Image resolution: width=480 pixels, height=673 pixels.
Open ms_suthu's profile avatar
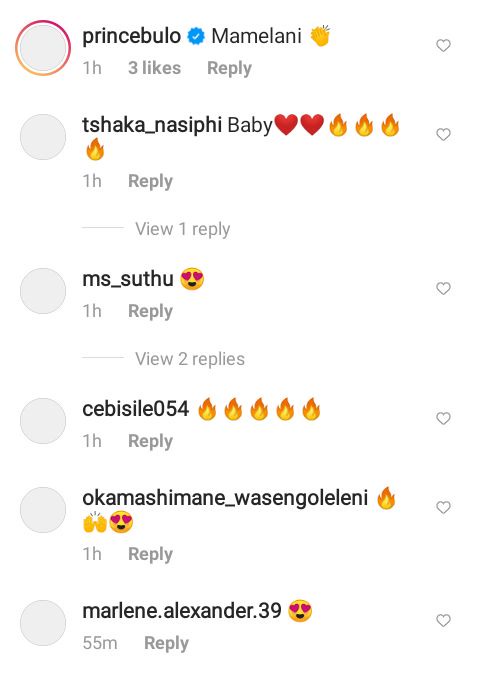click(x=43, y=291)
